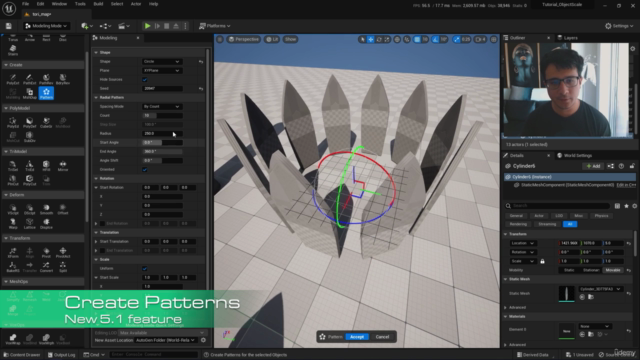
Task: Adjust the End Angle slider field
Action: tap(162, 151)
